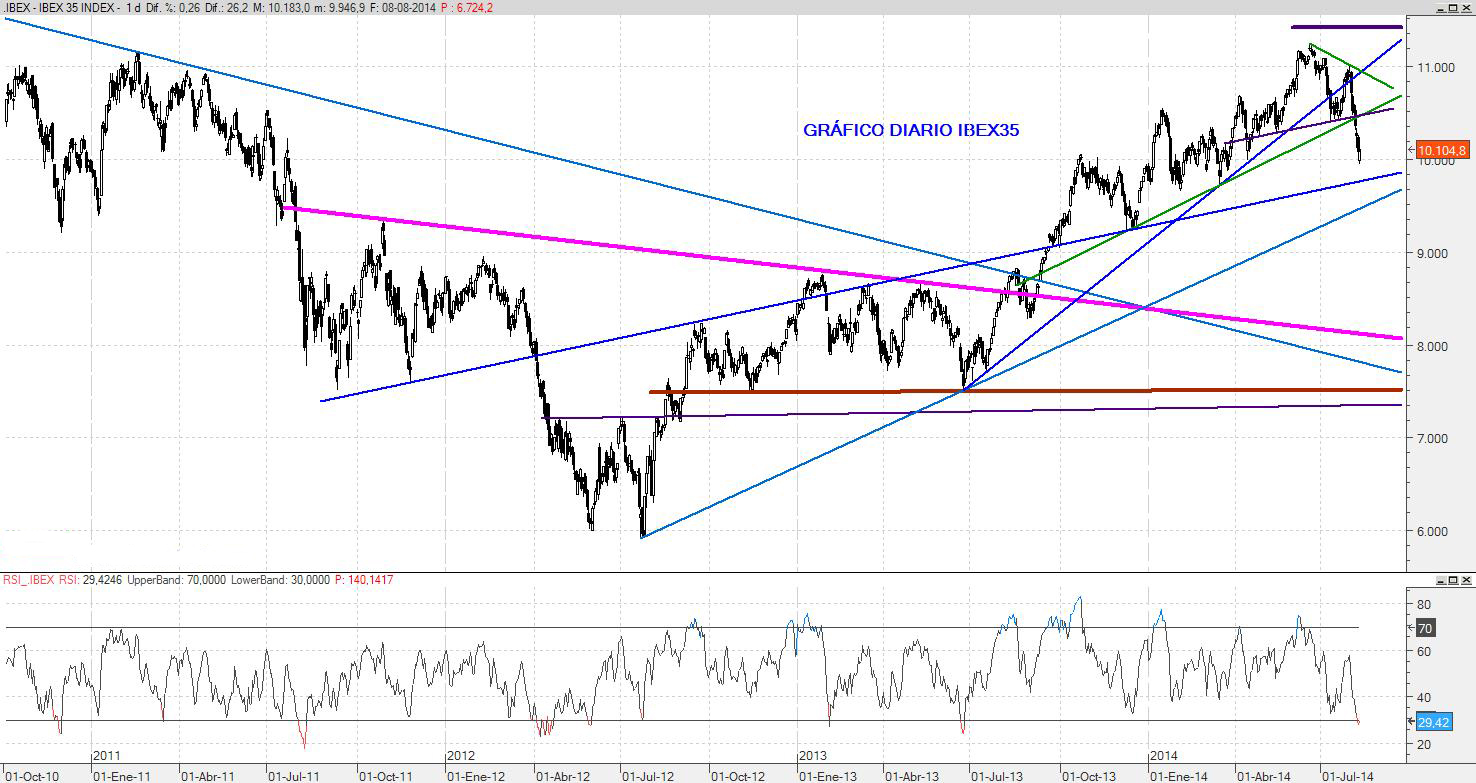
Task: Select the dark purple resistance line at top
Action: coord(1346,27)
